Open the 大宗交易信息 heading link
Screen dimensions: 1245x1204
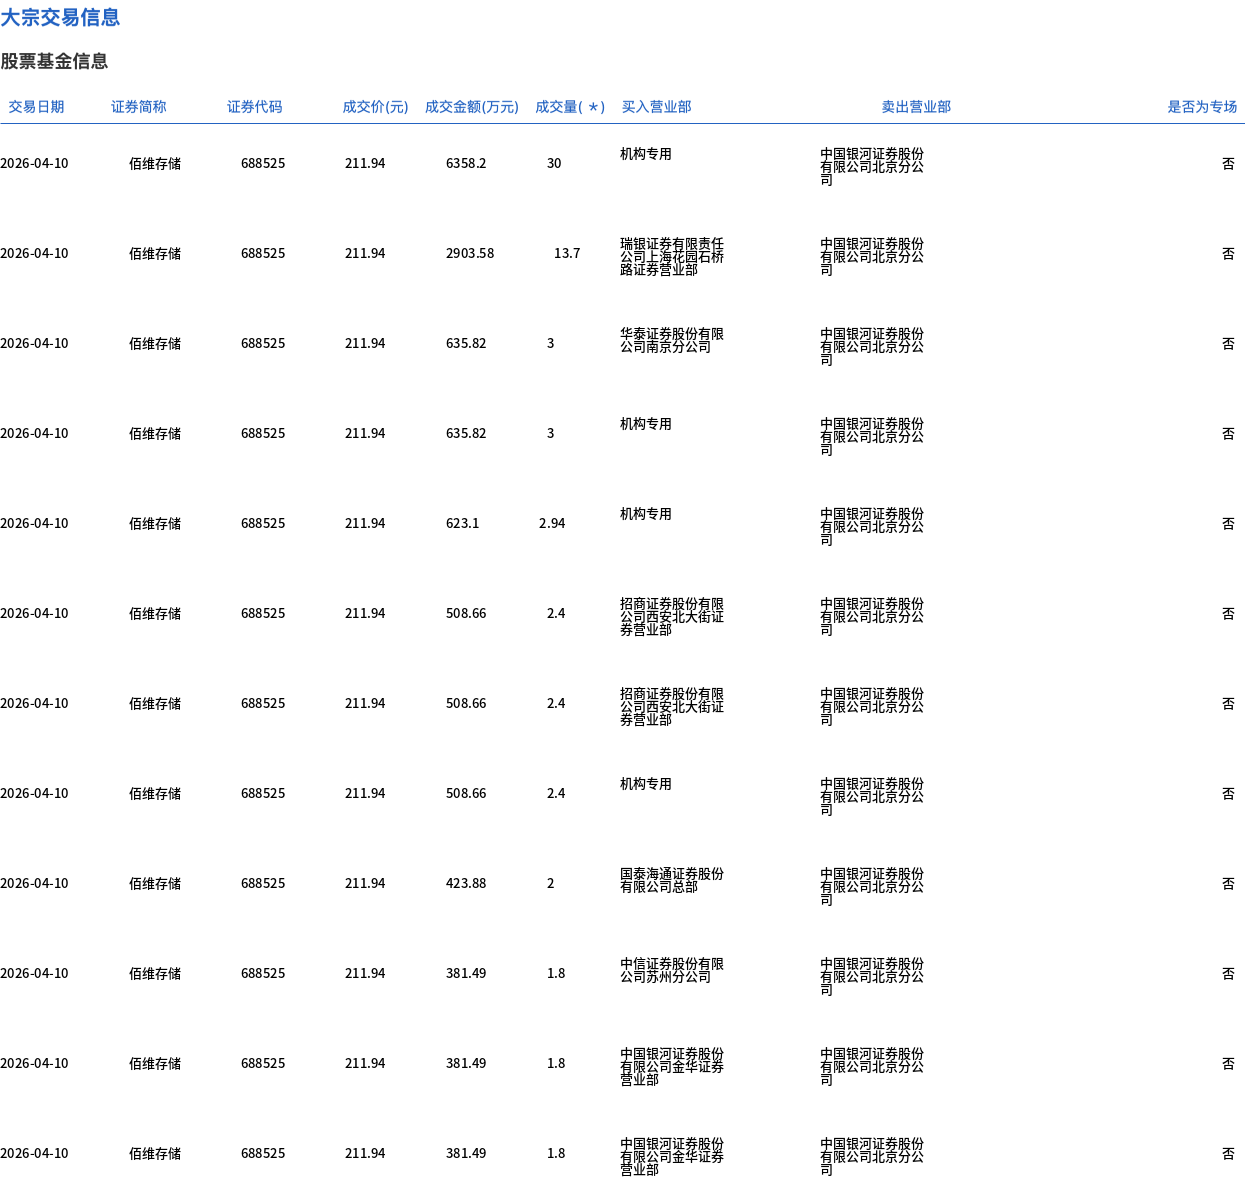click(60, 17)
